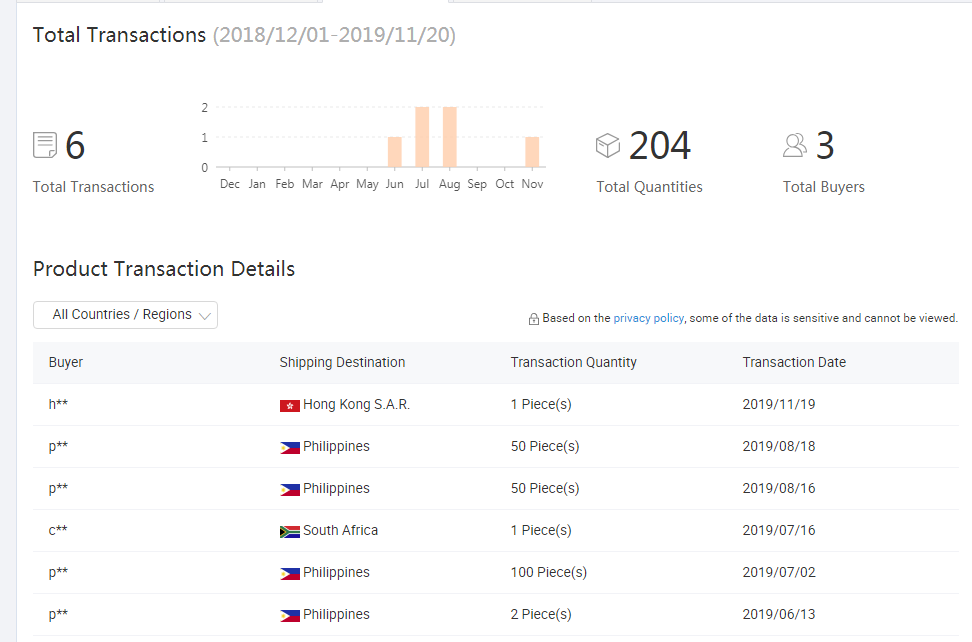
Task: Select the July bar in chart
Action: click(422, 137)
